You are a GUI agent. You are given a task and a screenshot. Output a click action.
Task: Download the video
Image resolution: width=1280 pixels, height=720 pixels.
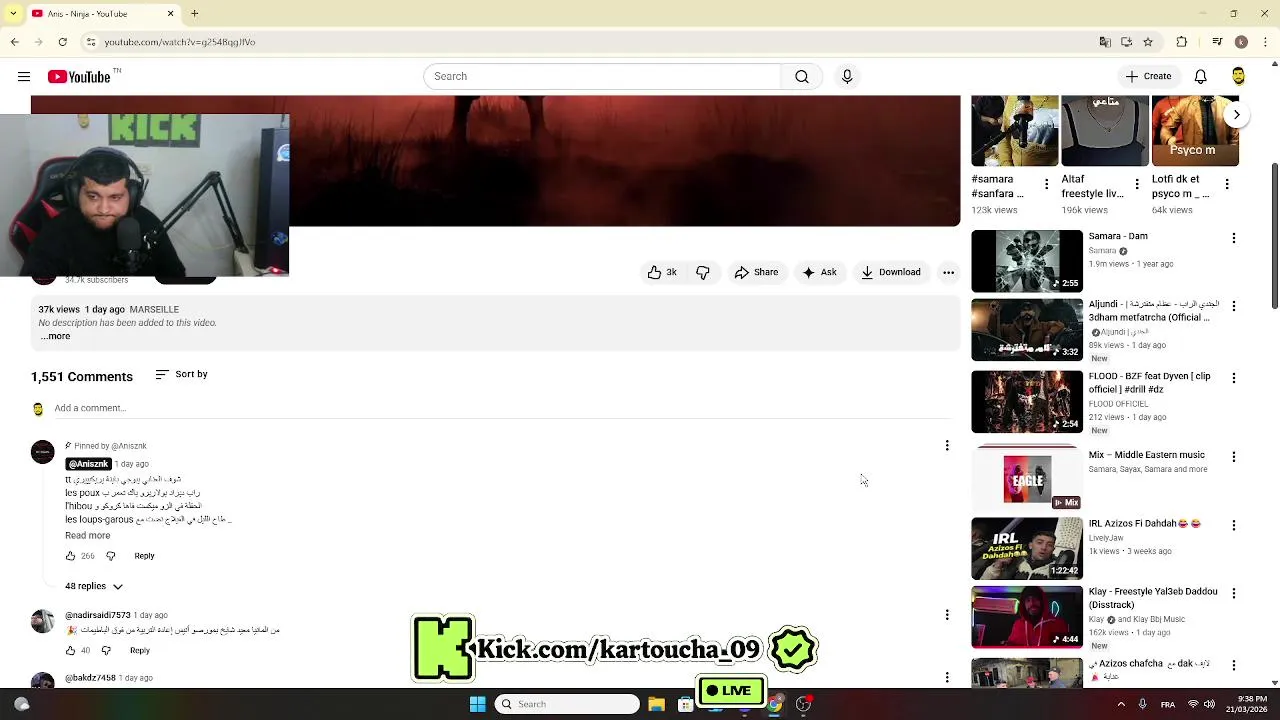click(x=891, y=272)
